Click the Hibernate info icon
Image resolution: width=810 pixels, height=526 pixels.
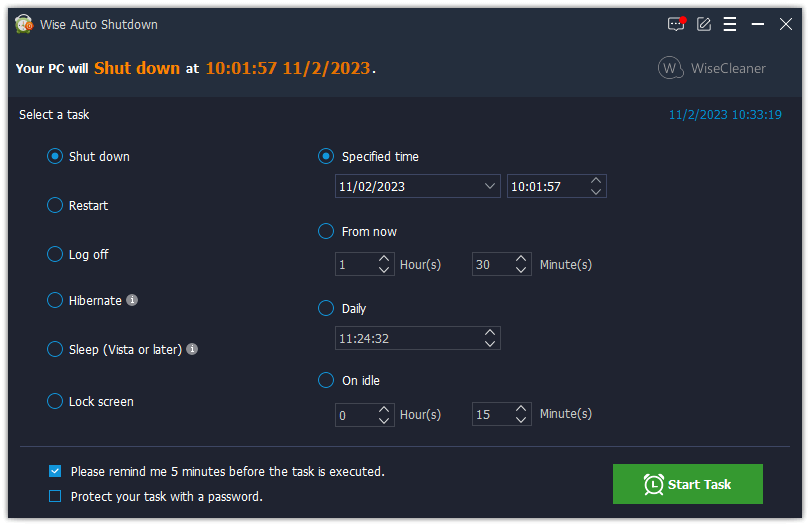[x=132, y=300]
